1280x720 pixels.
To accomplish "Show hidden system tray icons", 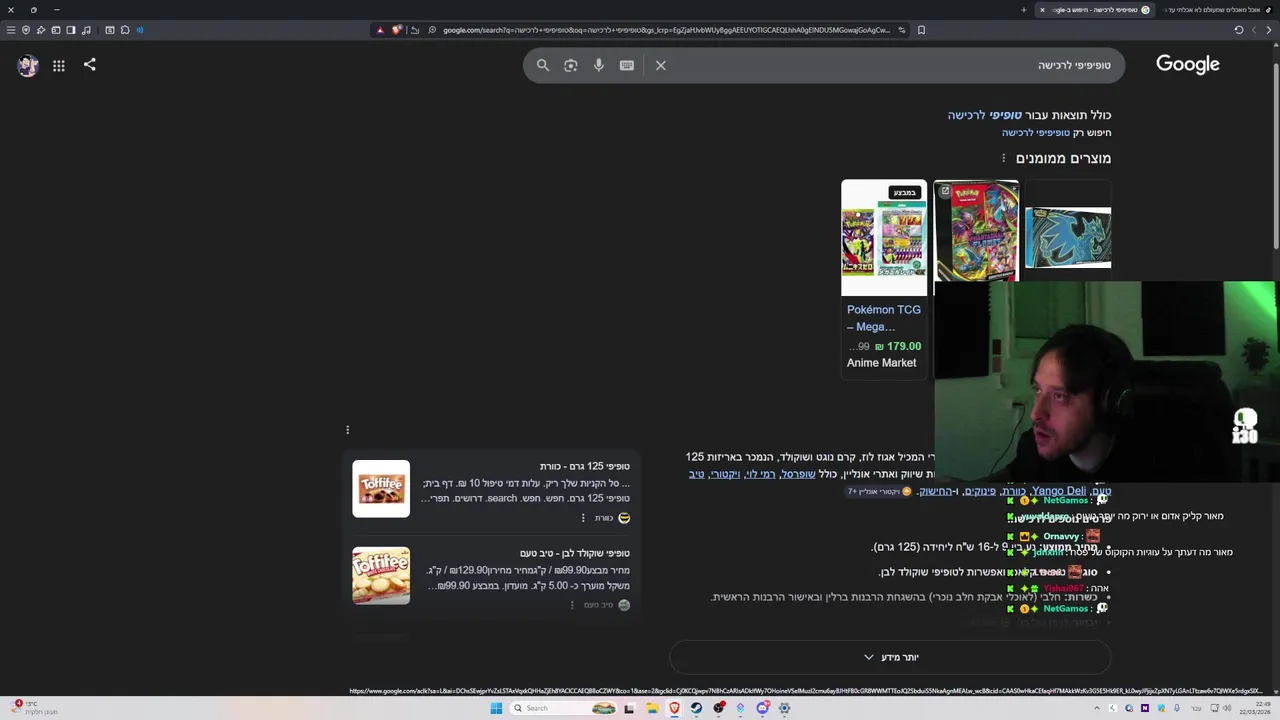I will click(x=1097, y=708).
